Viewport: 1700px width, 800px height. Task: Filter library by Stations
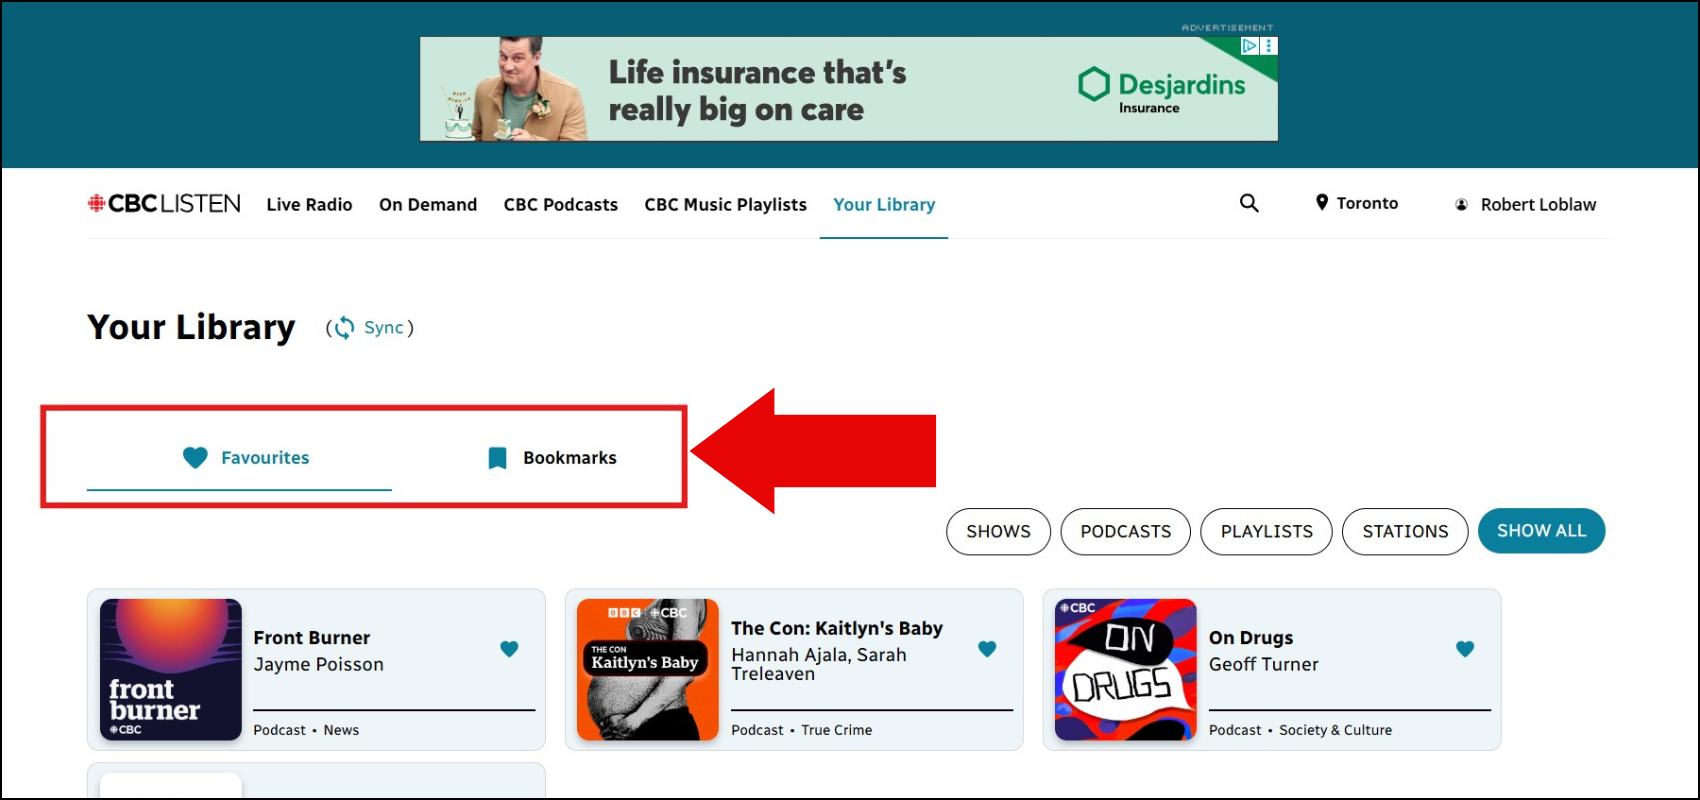(x=1405, y=531)
